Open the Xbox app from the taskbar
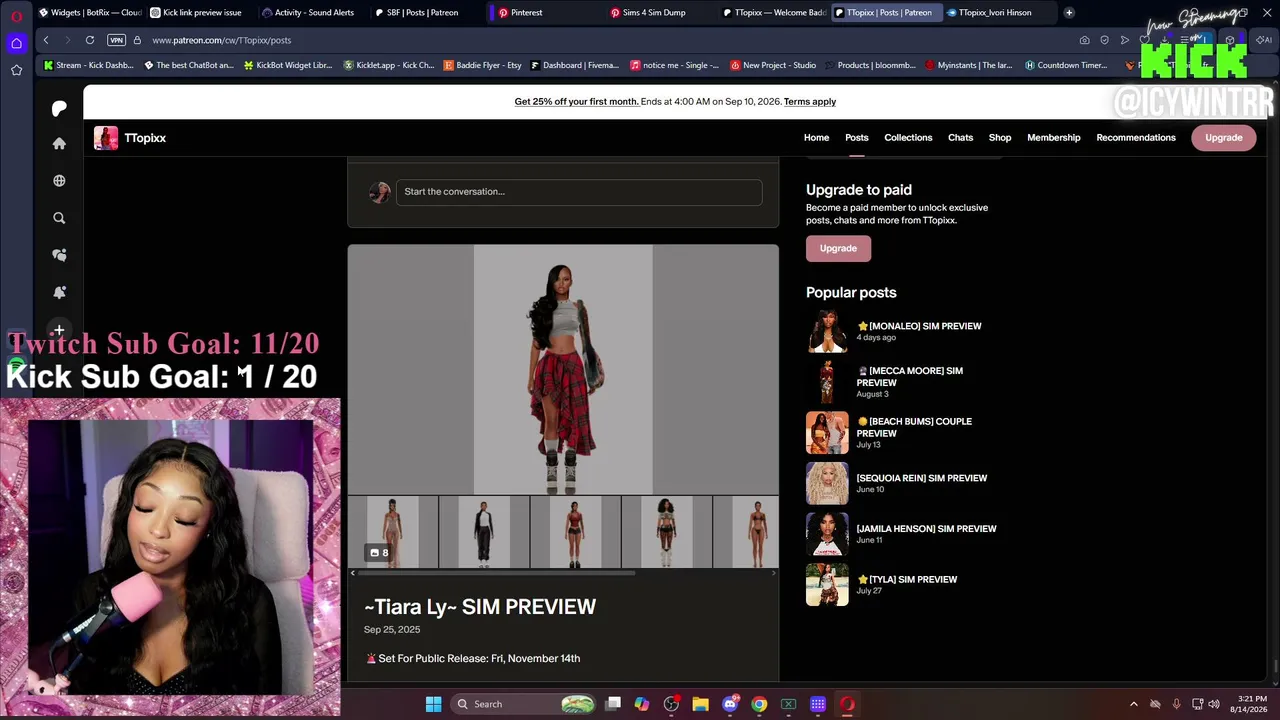This screenshot has height=720, width=1280. [788, 704]
